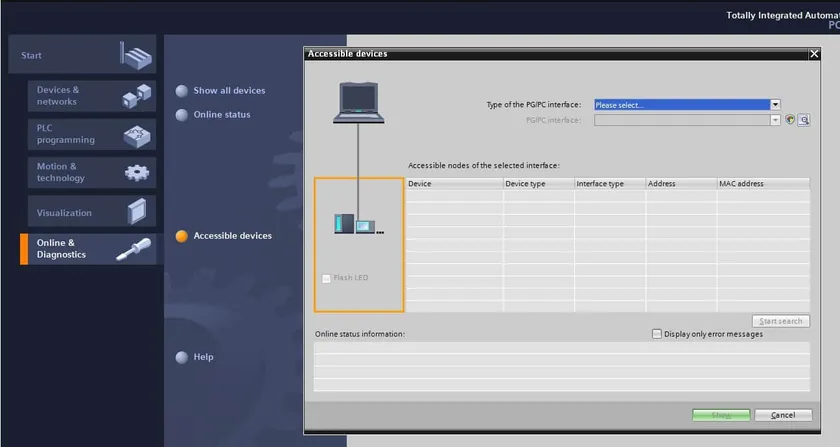
Task: Click the Online status information text area
Action: pyautogui.click(x=561, y=367)
